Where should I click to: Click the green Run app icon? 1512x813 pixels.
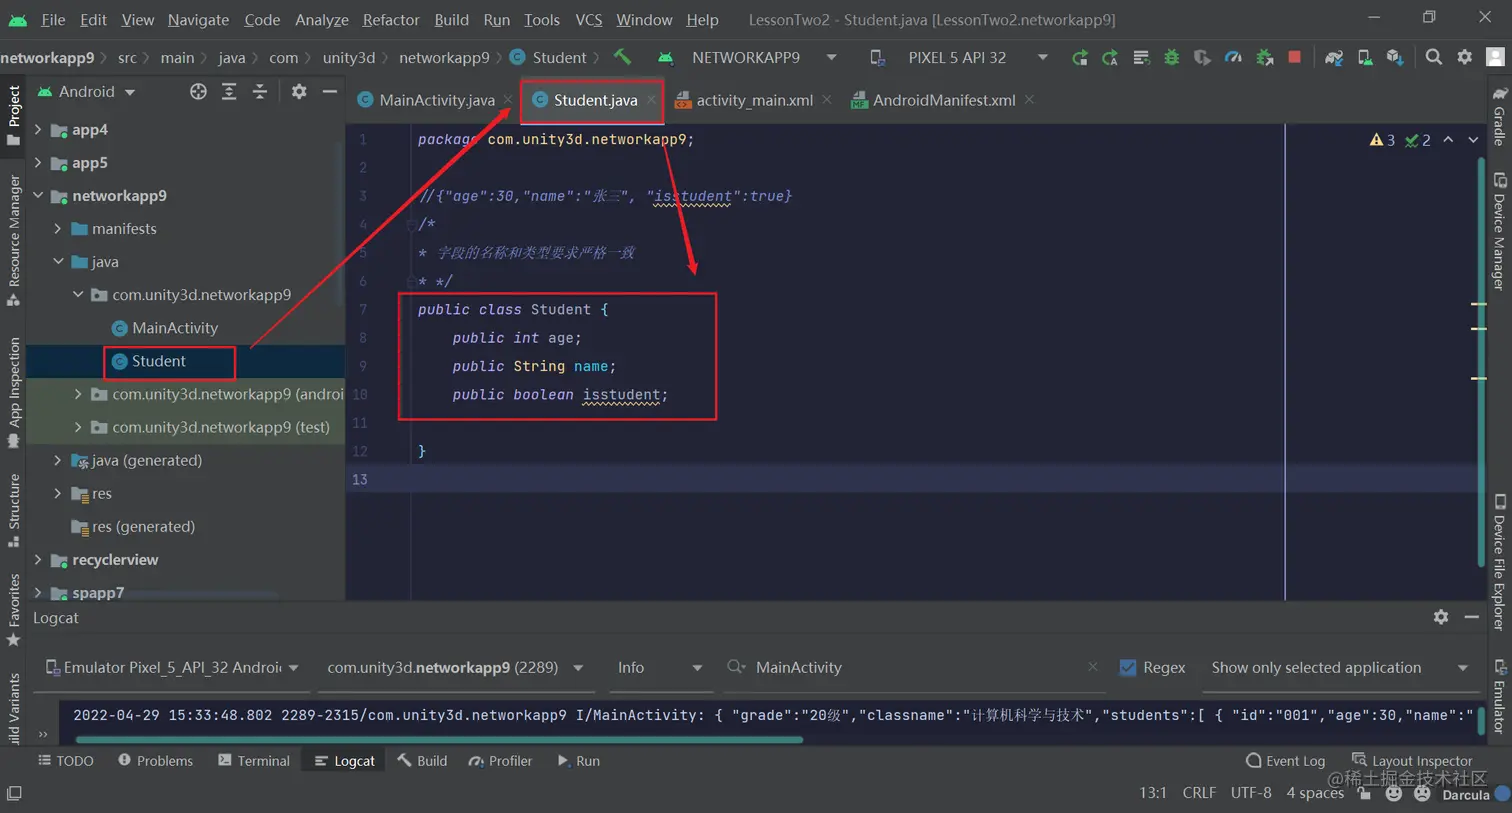(x=1079, y=57)
